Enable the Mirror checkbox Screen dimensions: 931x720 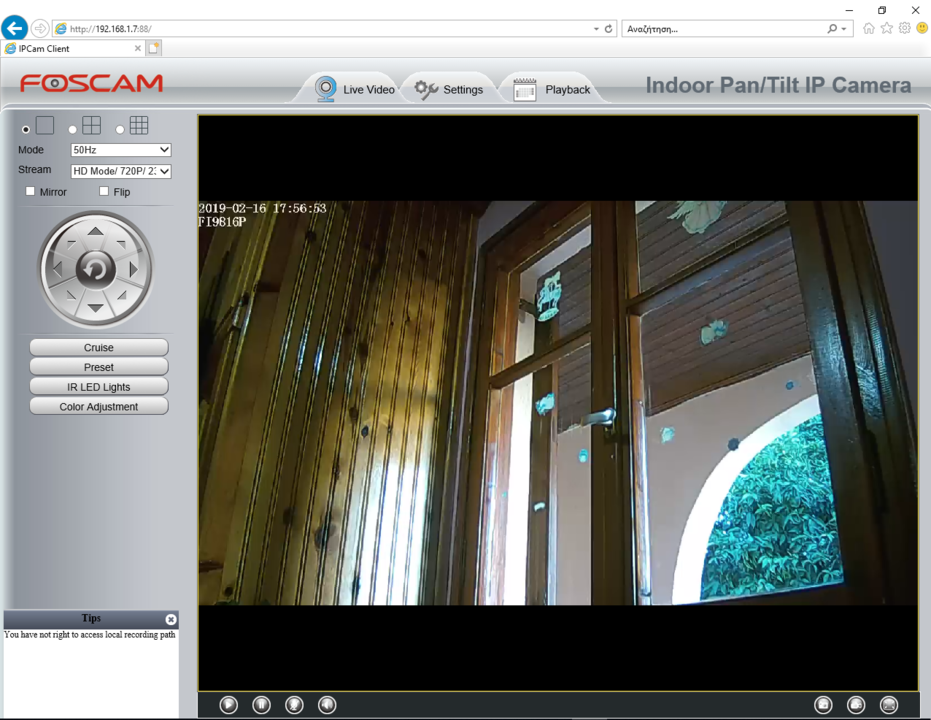tap(30, 191)
